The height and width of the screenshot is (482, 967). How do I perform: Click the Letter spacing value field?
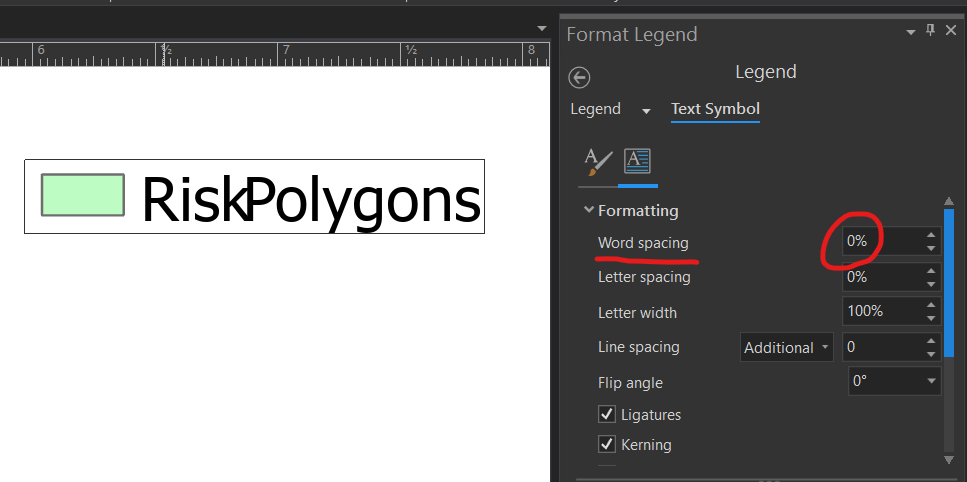click(882, 277)
